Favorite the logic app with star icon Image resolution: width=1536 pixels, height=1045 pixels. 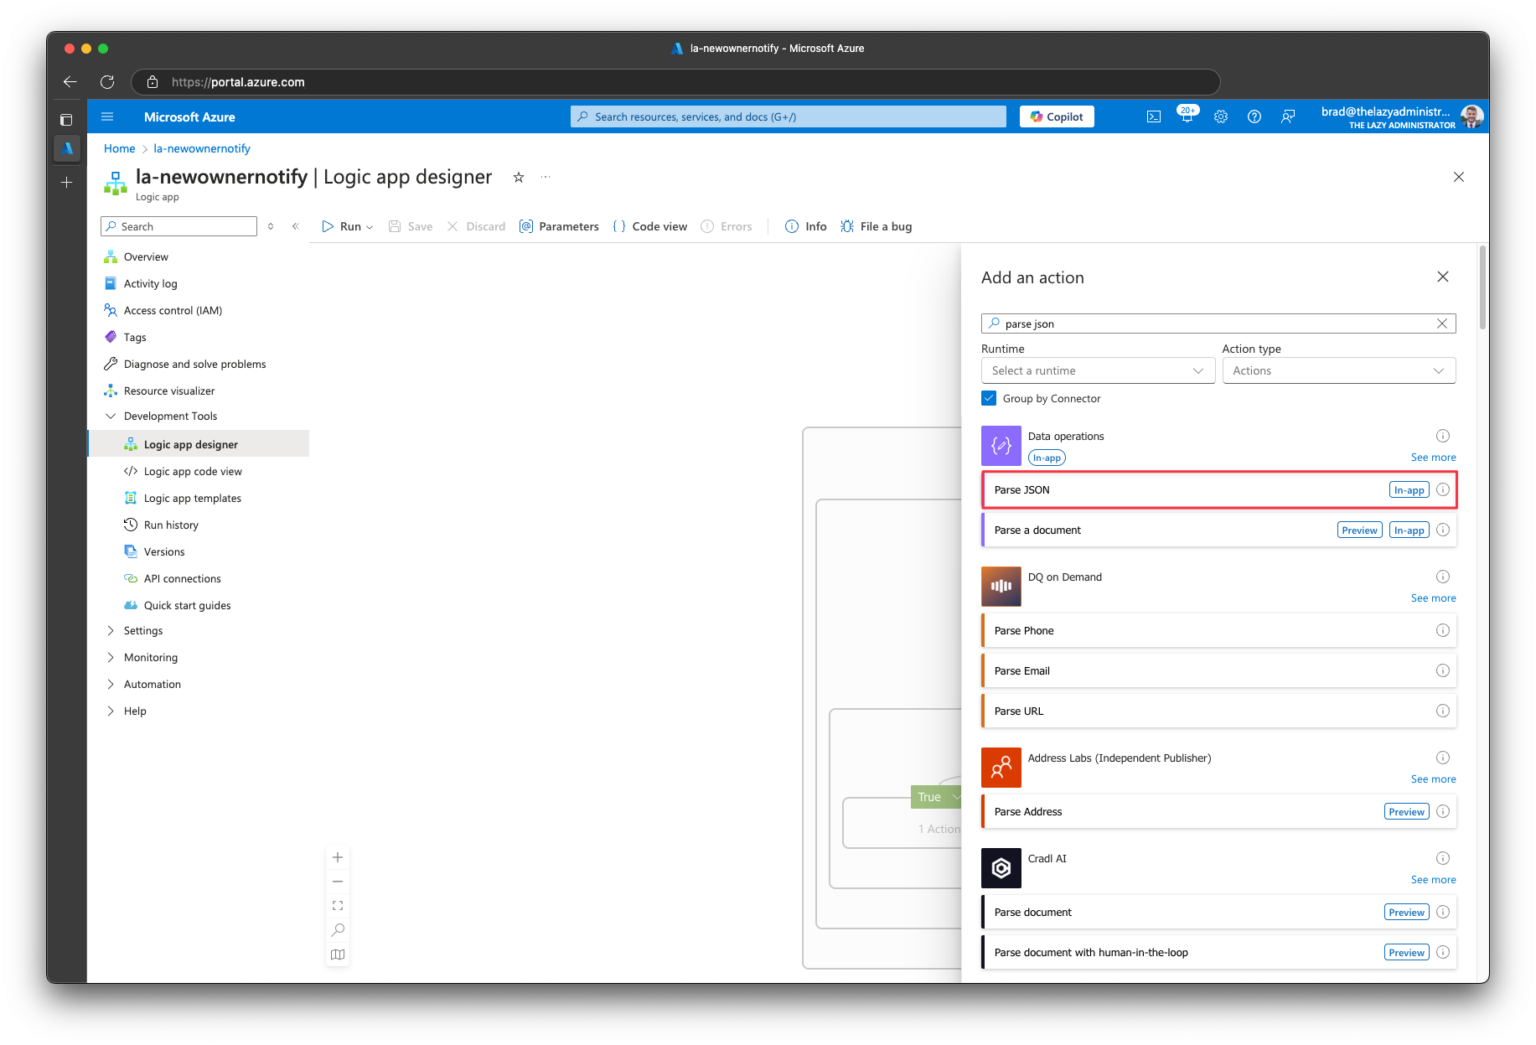pyautogui.click(x=518, y=177)
